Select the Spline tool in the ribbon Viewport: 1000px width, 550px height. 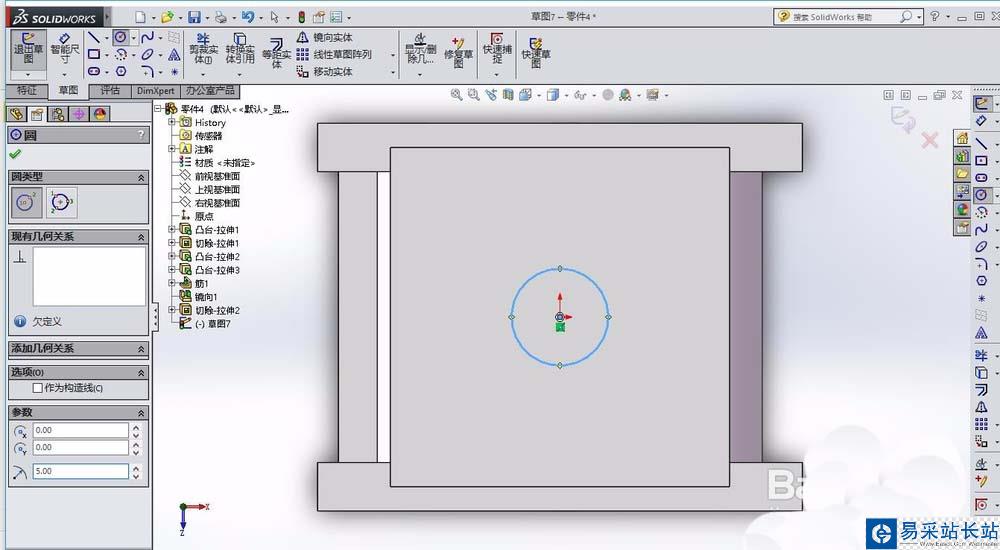coord(147,38)
